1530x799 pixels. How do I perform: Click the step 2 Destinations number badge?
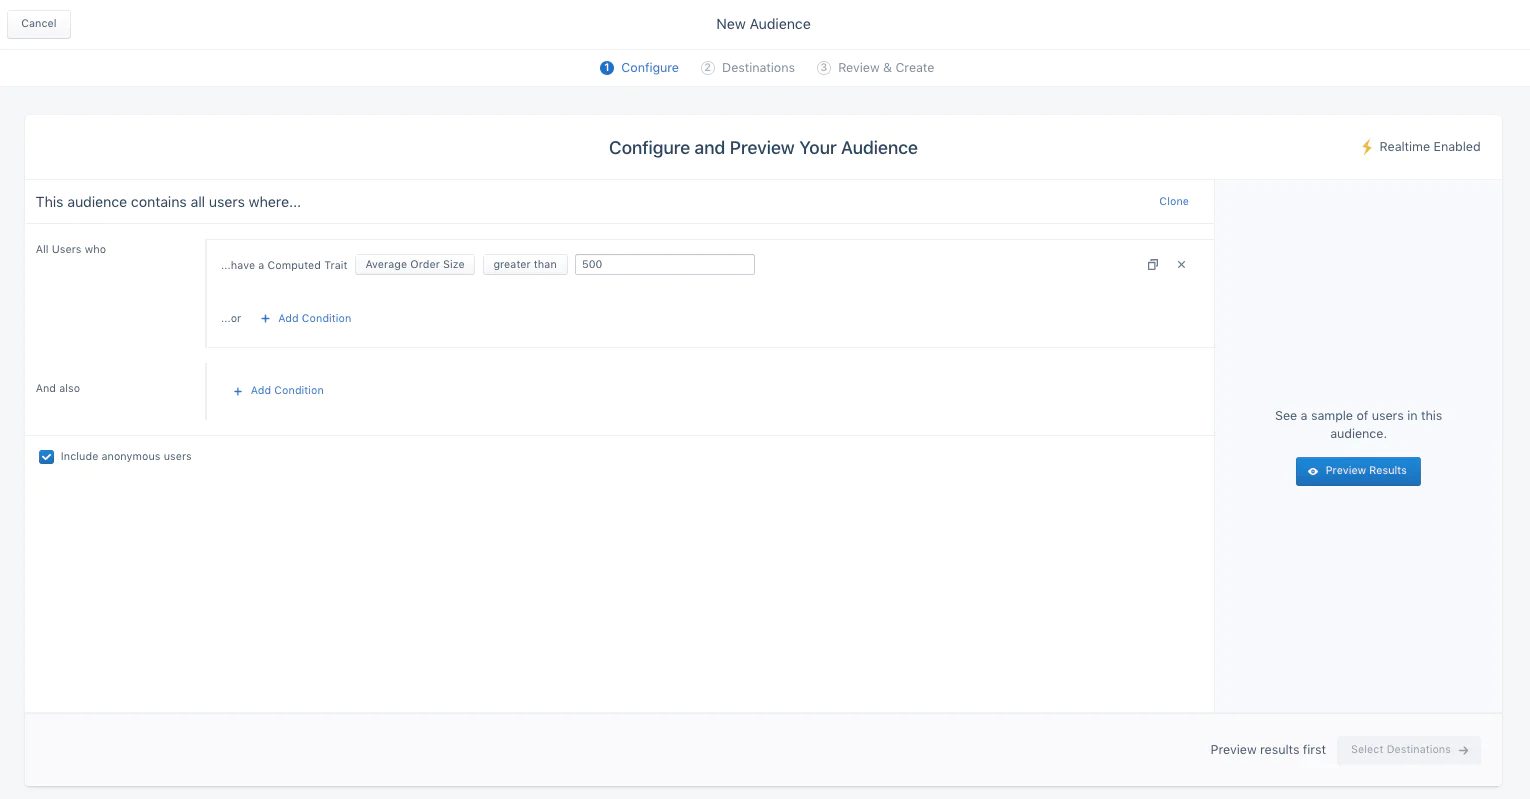pos(708,68)
